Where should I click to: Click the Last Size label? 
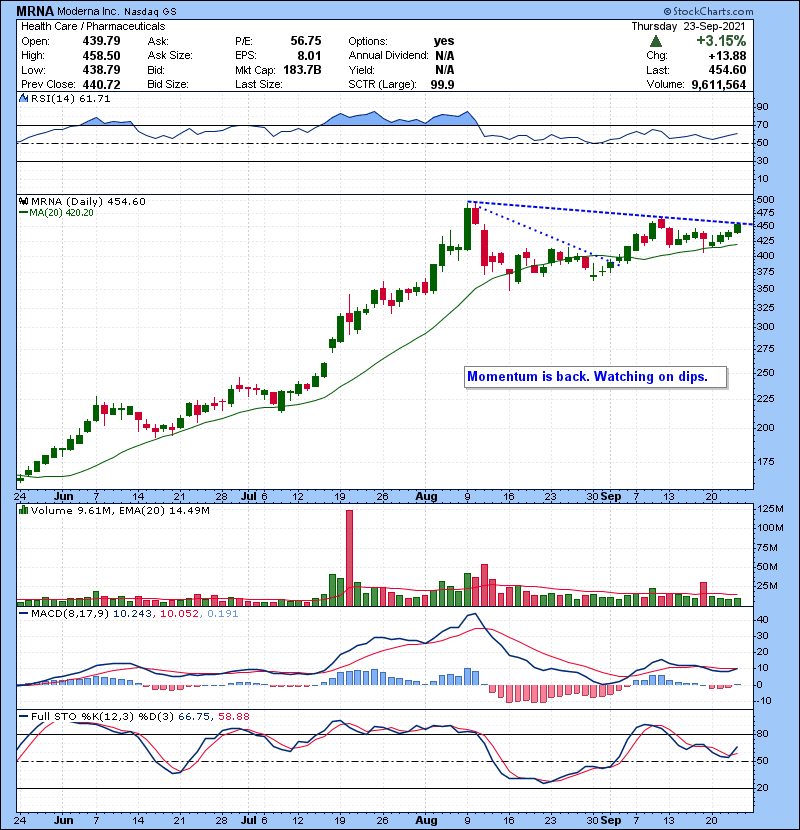[x=259, y=85]
